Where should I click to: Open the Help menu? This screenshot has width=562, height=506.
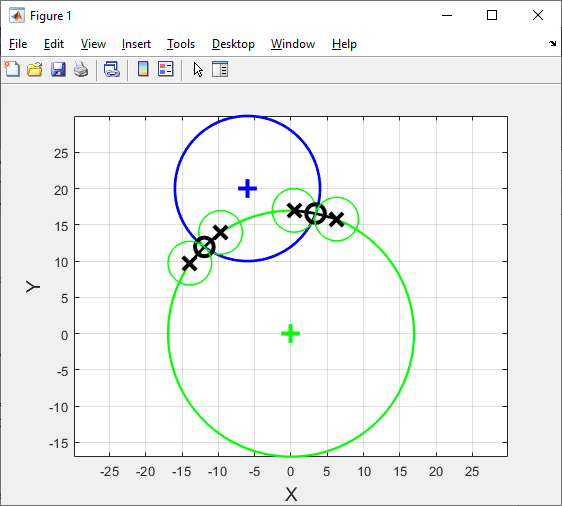344,44
